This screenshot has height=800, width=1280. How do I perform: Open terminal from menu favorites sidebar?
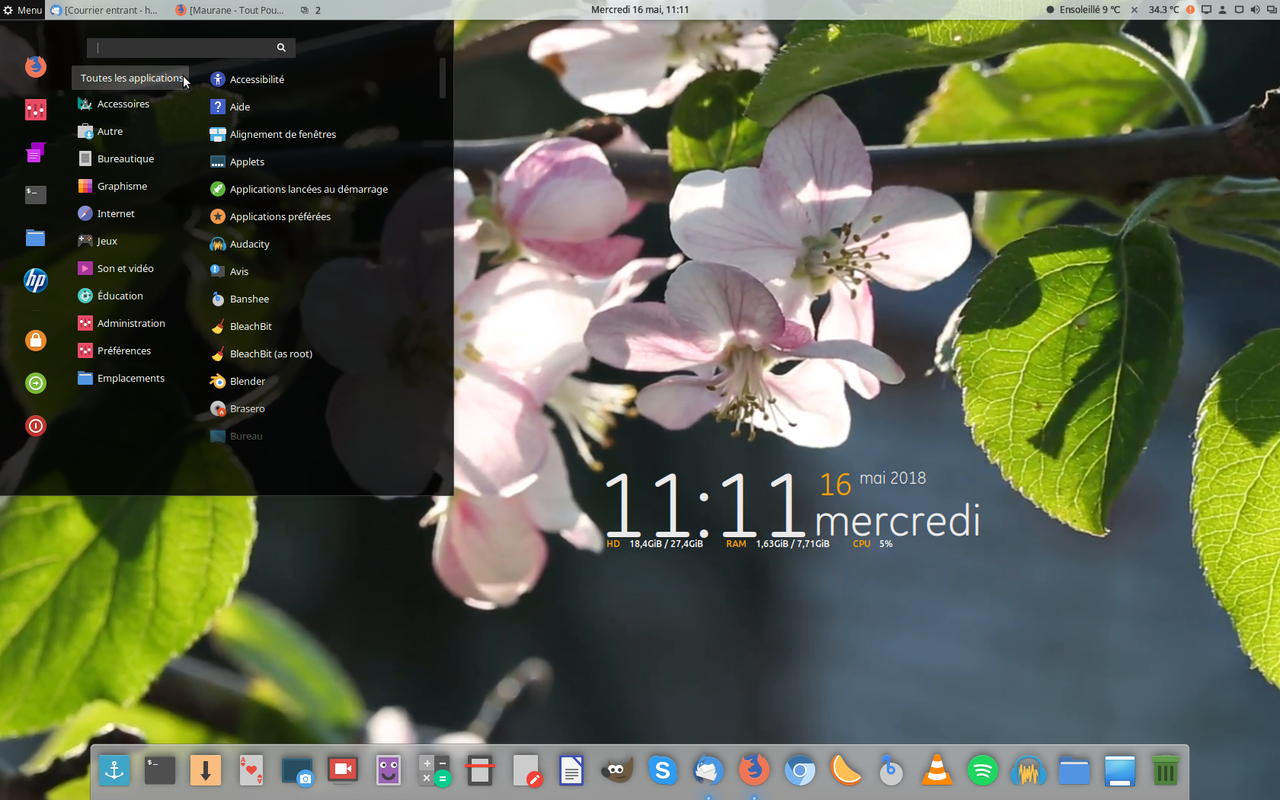tap(36, 195)
